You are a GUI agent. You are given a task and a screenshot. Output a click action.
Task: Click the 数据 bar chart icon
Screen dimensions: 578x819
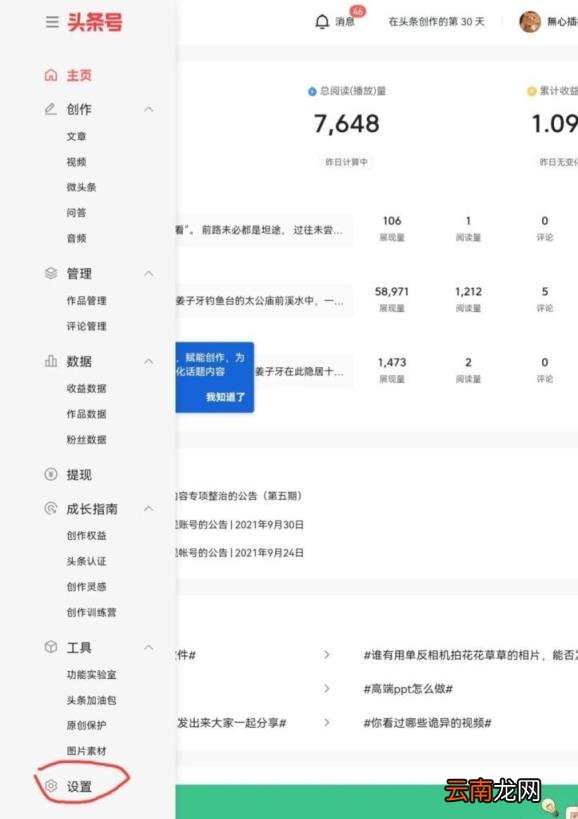pyautogui.click(x=51, y=361)
